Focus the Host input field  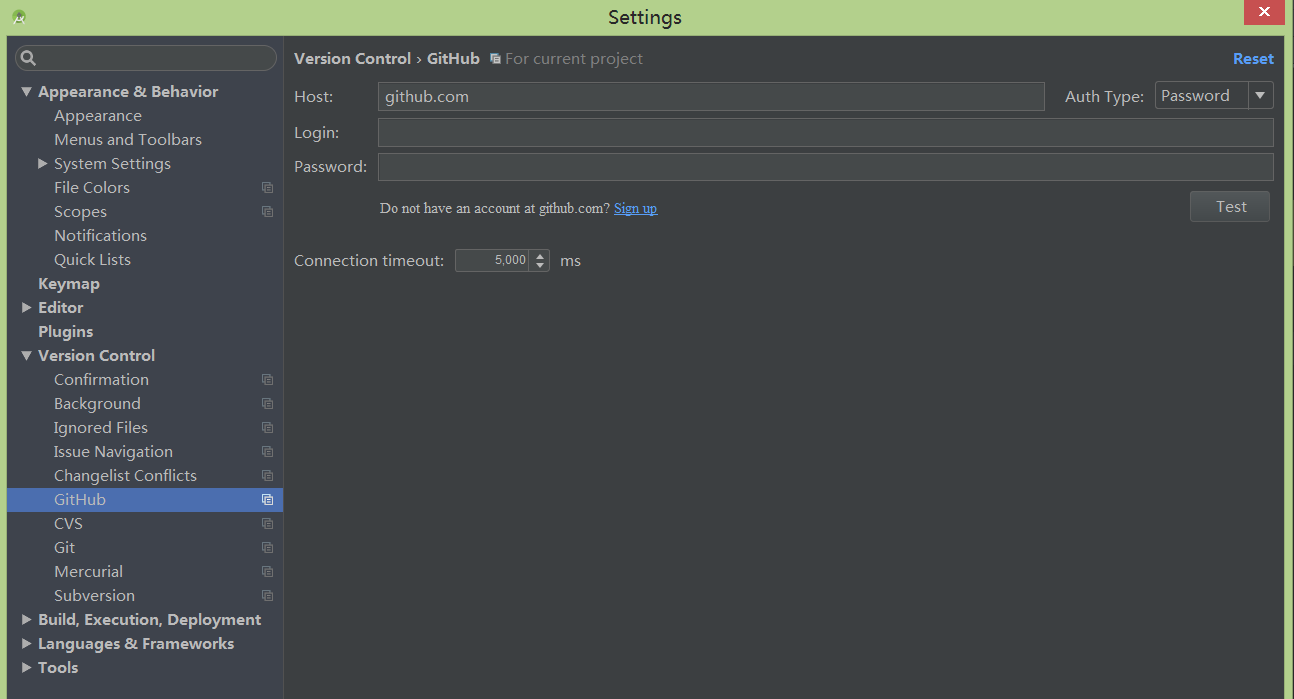711,97
